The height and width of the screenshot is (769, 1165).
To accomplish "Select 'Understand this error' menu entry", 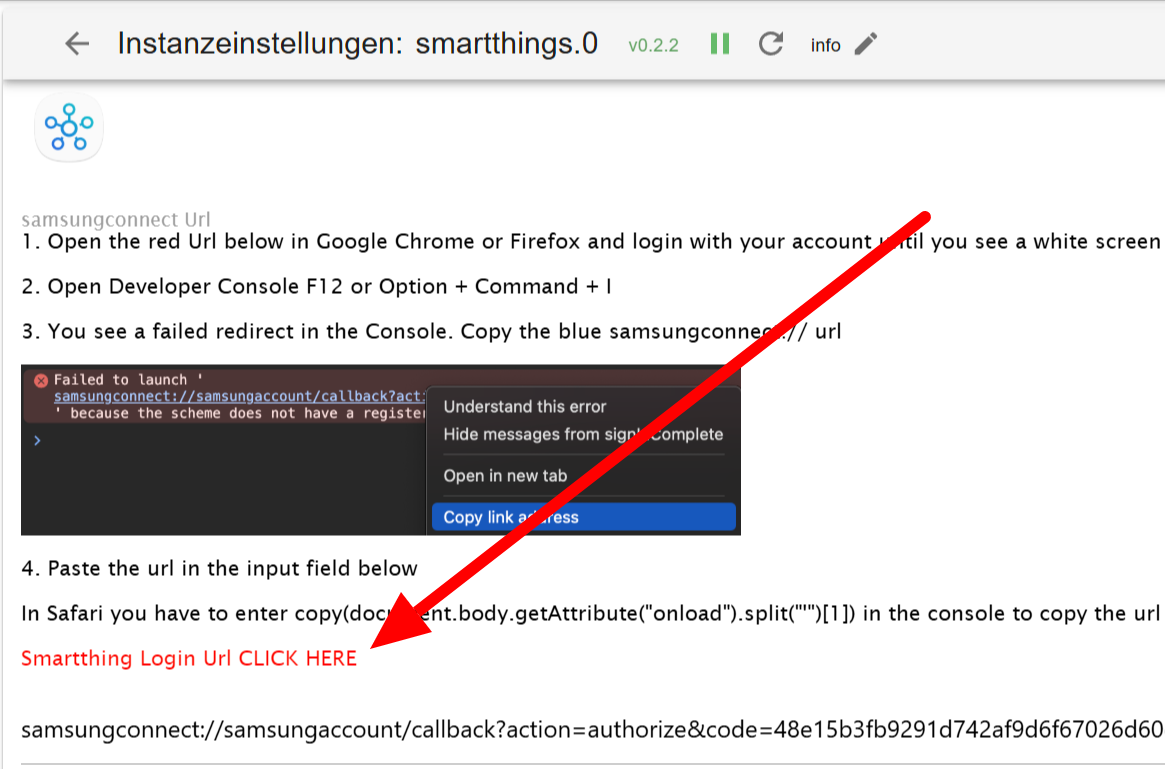I will click(525, 406).
